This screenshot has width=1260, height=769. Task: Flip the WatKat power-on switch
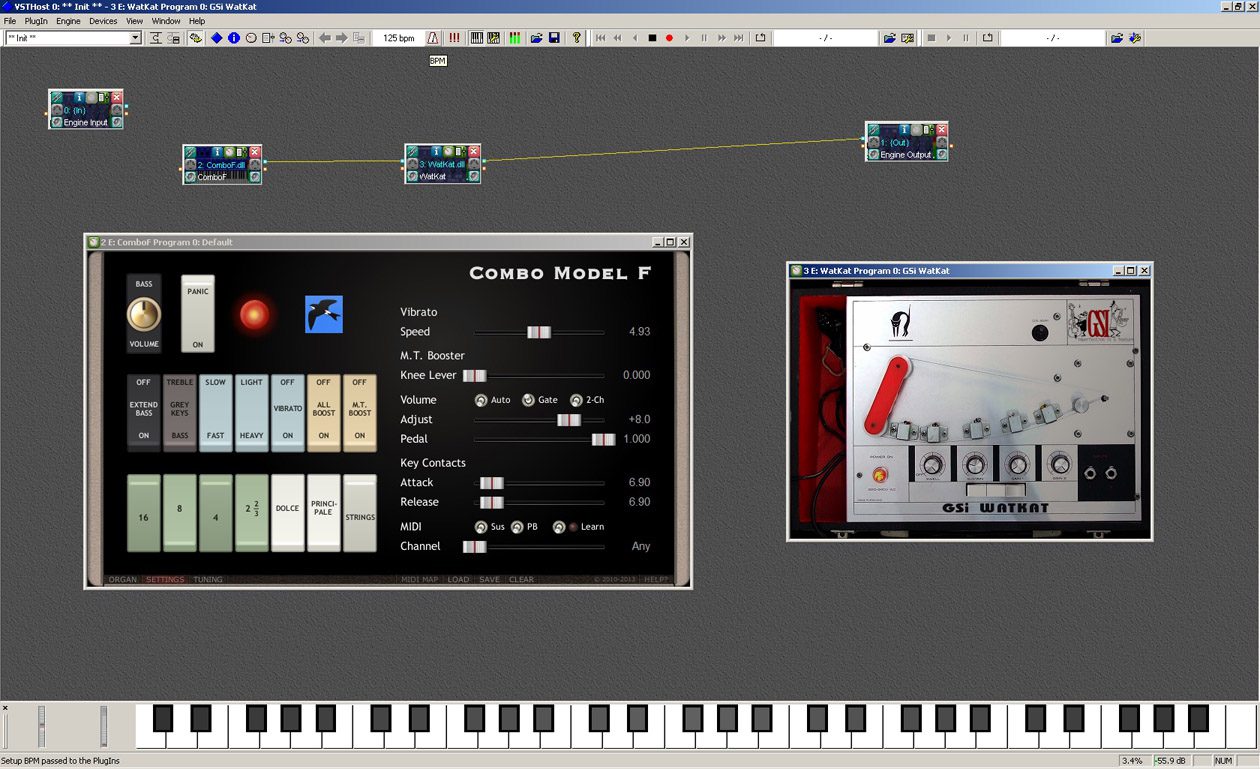[880, 475]
